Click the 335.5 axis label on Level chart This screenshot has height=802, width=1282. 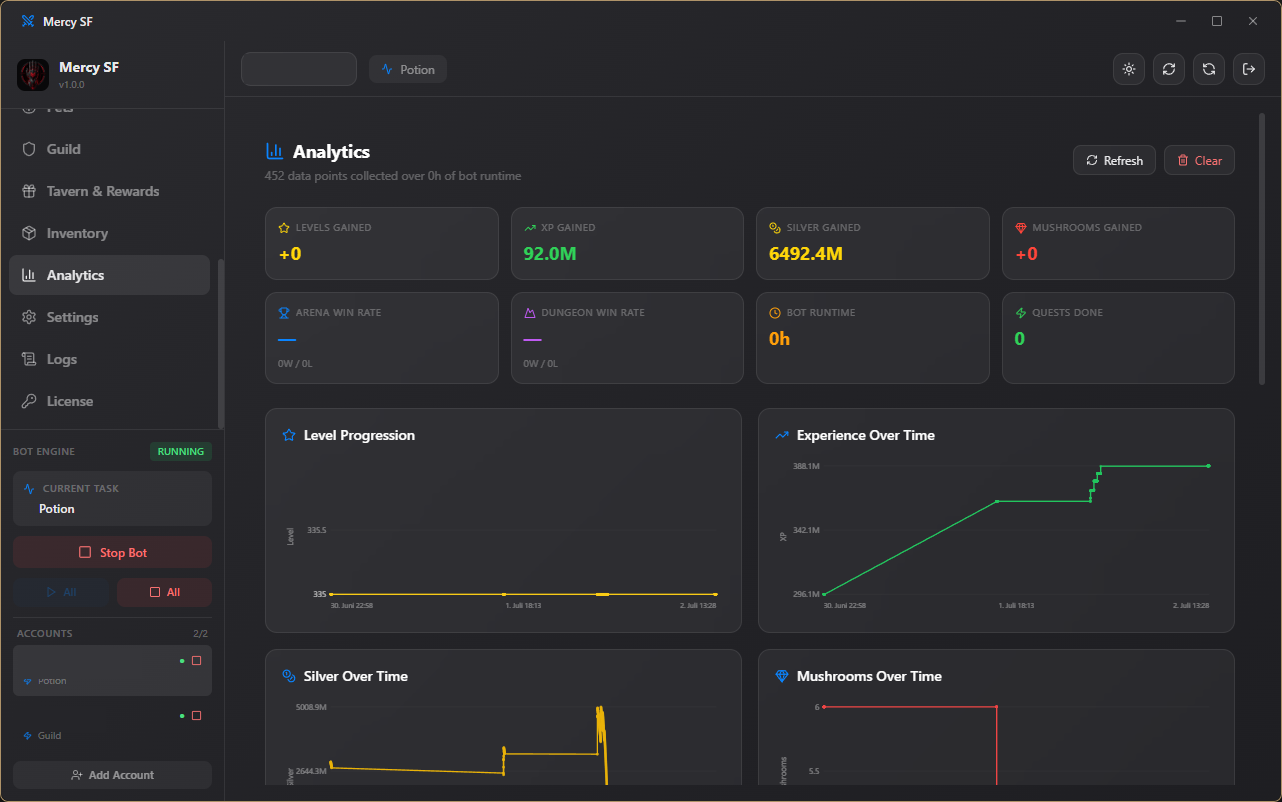pos(317,530)
